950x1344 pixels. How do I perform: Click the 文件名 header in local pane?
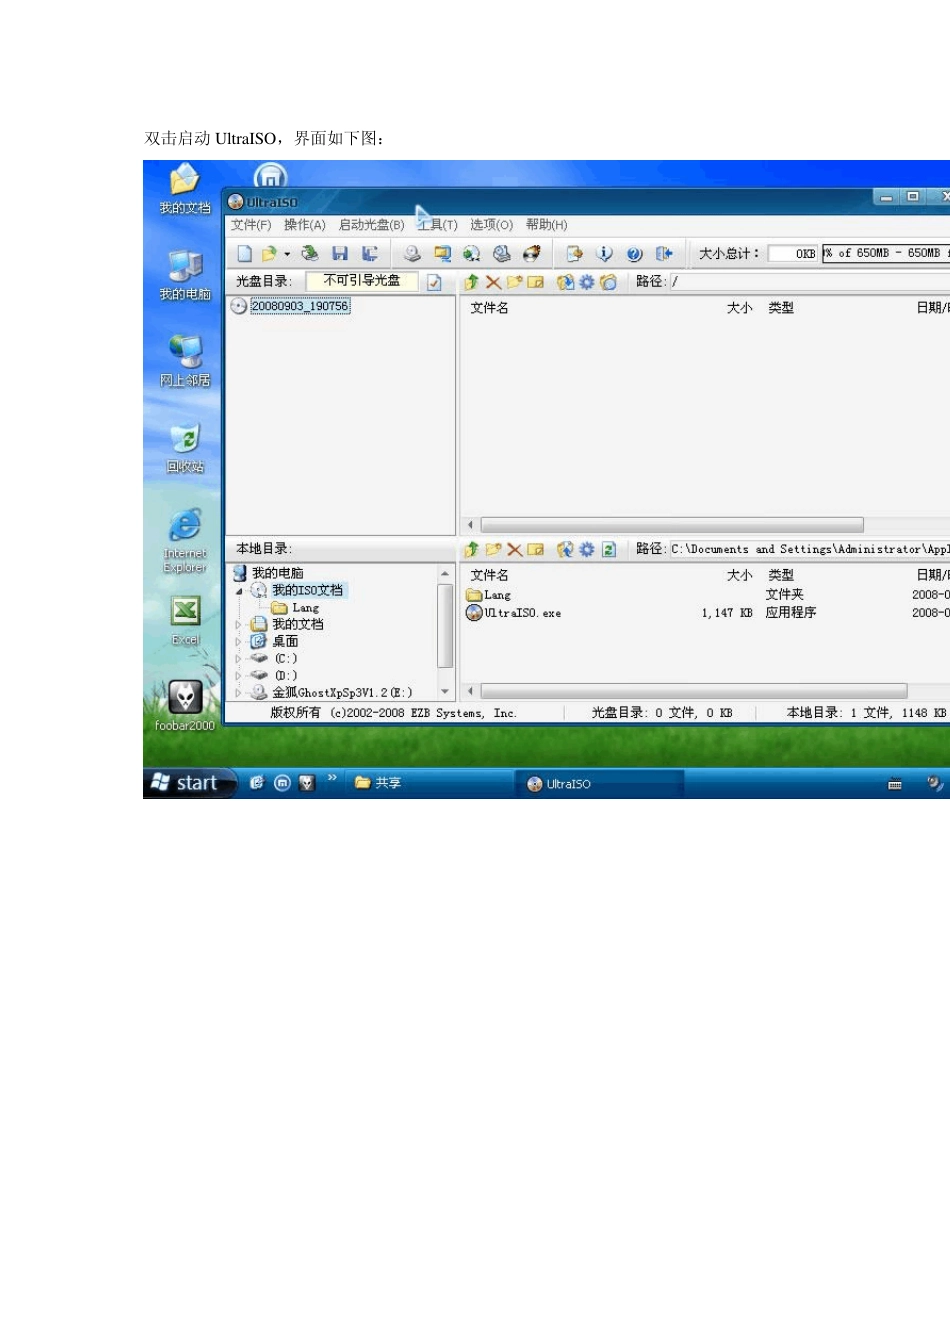(x=490, y=575)
